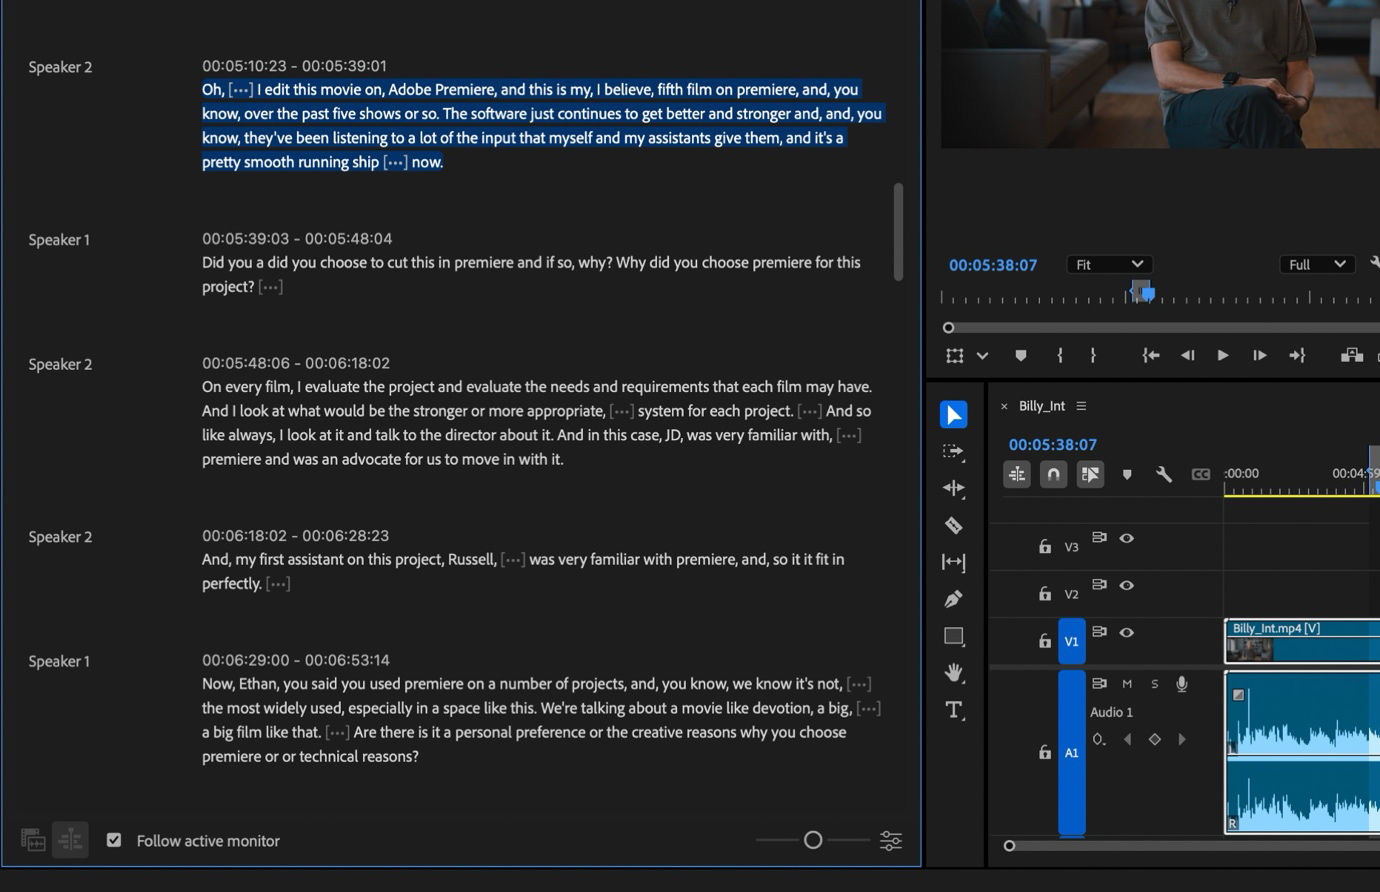Switch to the Billy_Int sequence tab

coord(1043,406)
